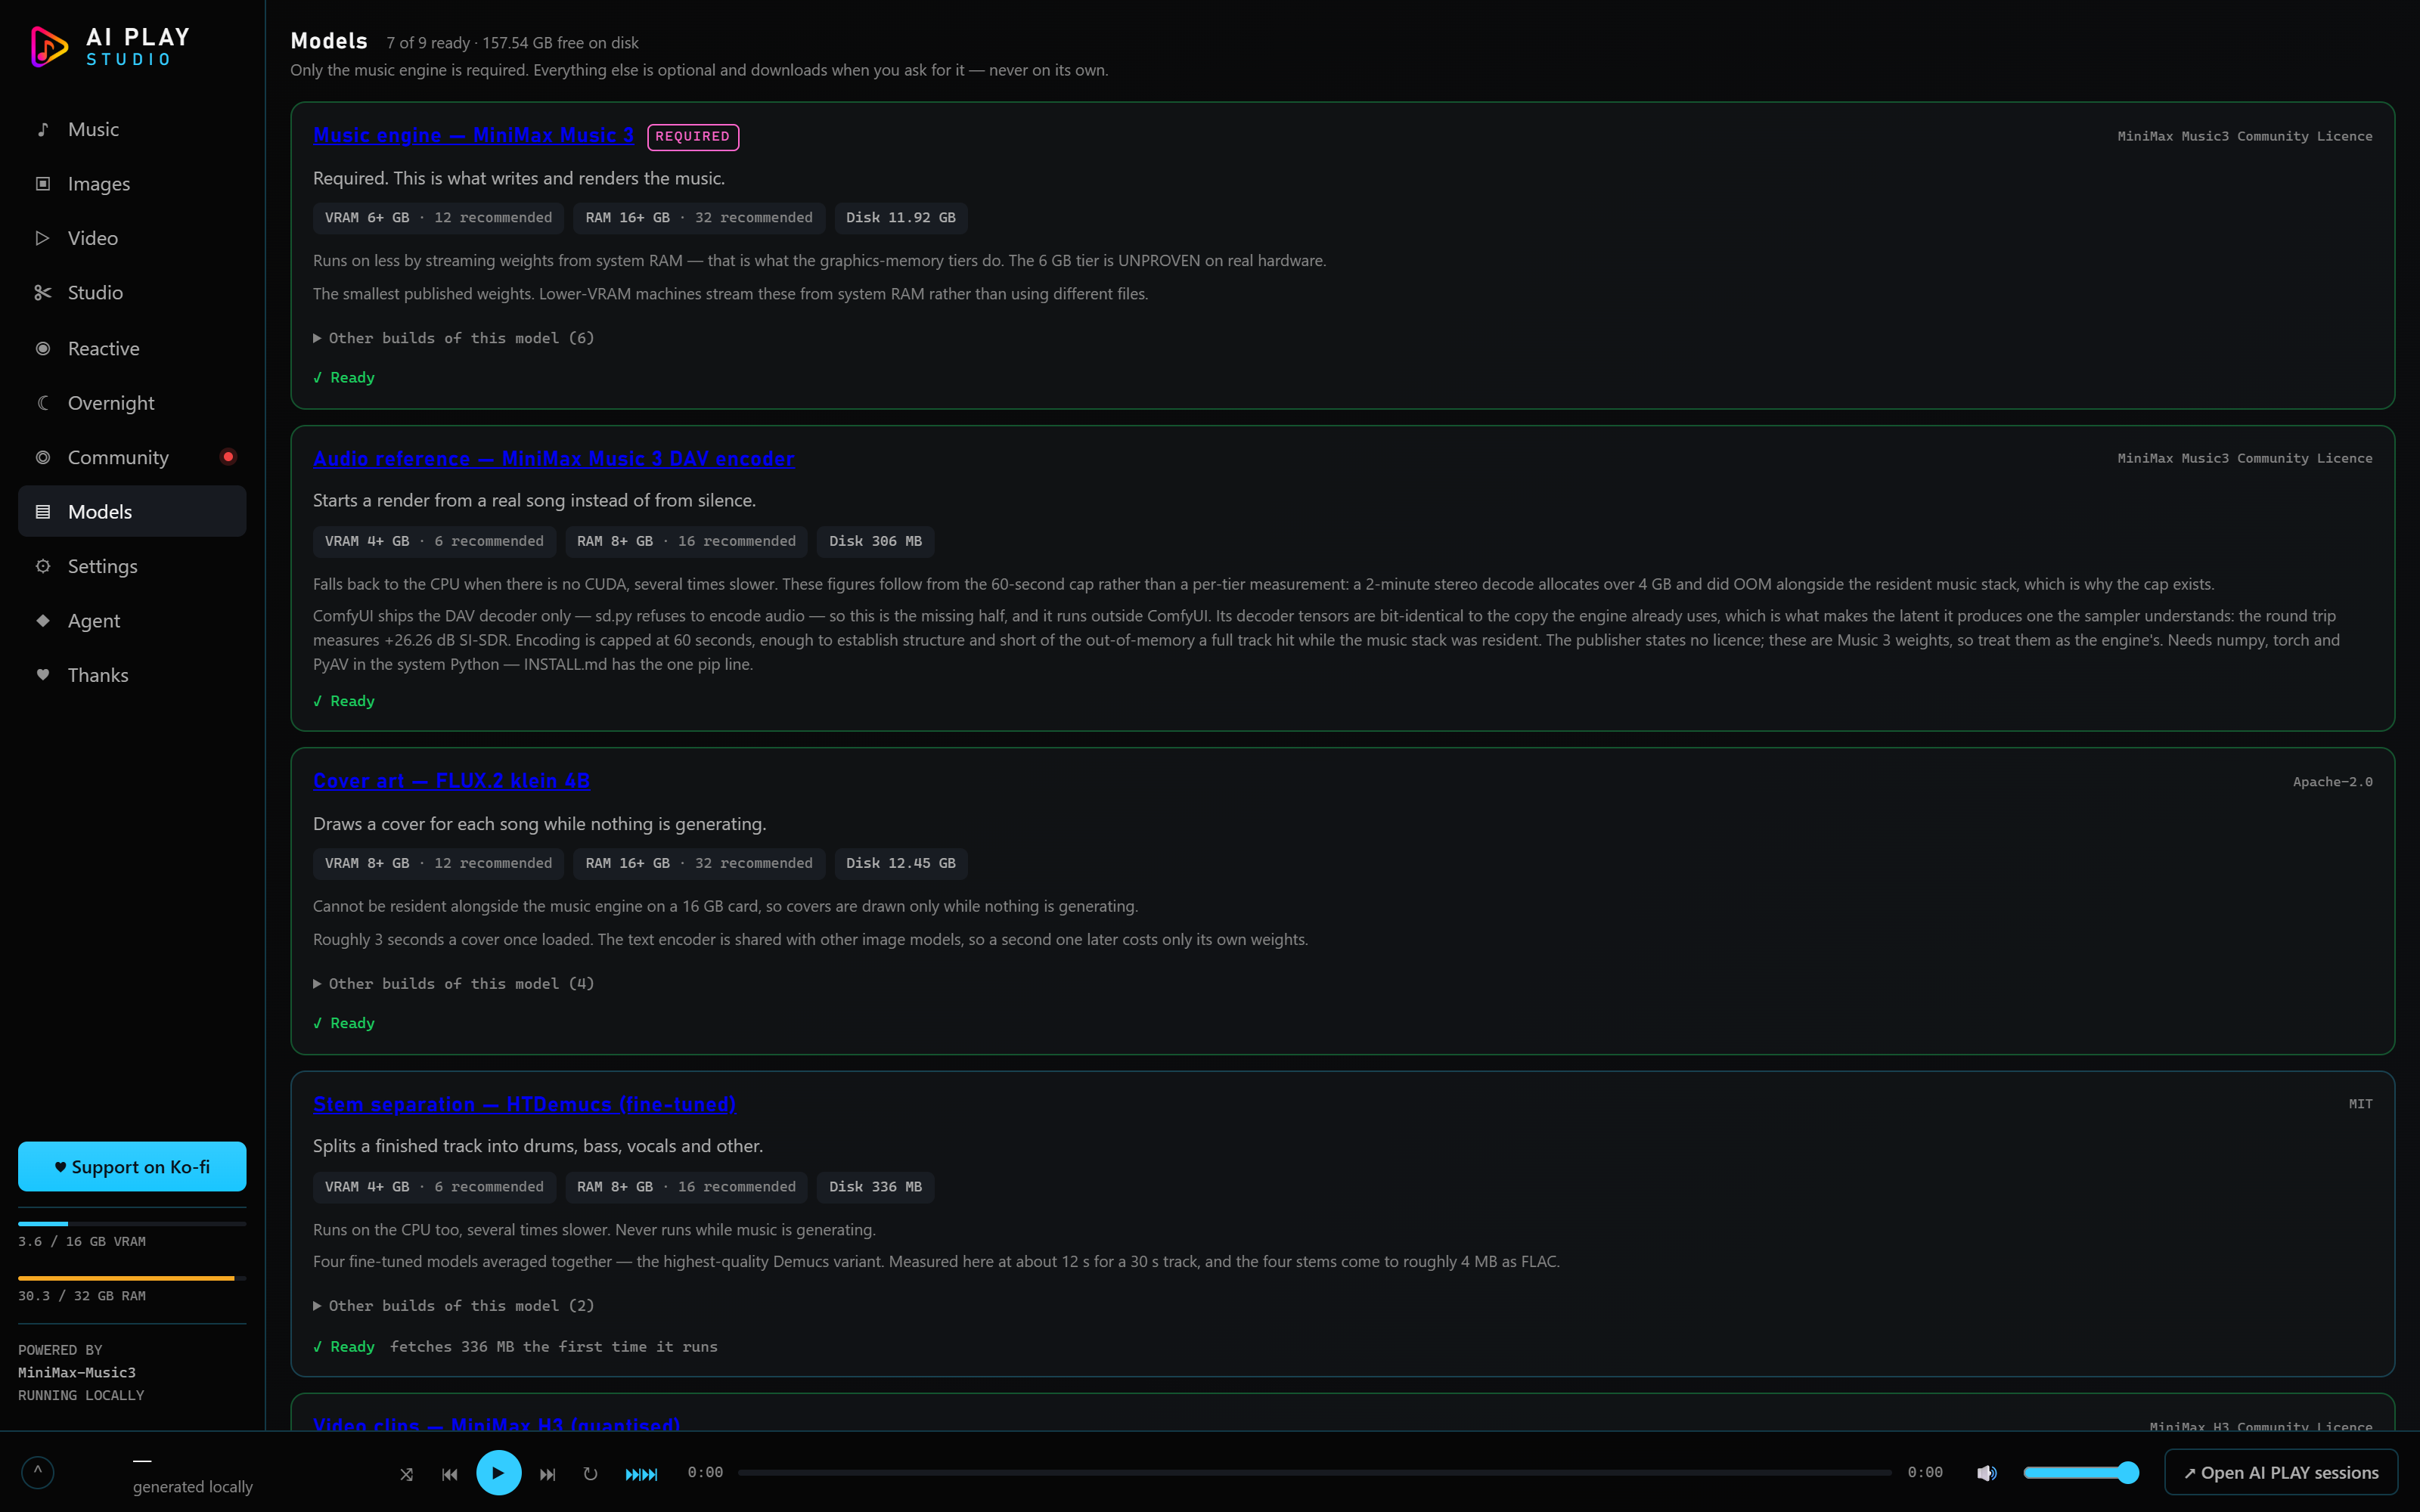
Task: Click the 'VRAM 8+ GB · 12 recommended' chip
Action: coord(438,863)
